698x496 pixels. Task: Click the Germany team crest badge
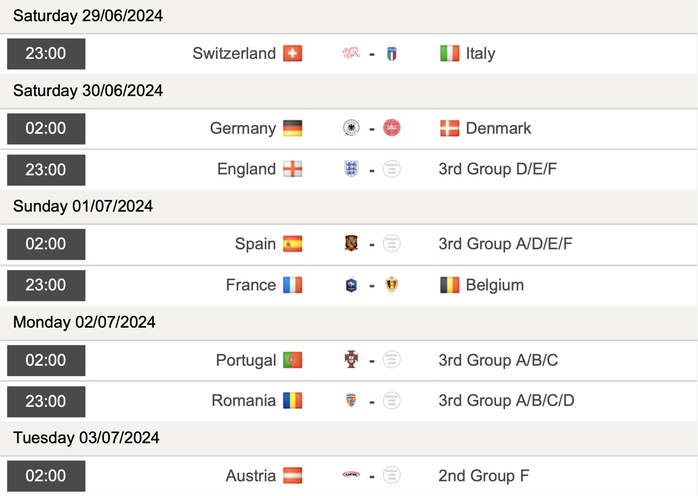[351, 128]
